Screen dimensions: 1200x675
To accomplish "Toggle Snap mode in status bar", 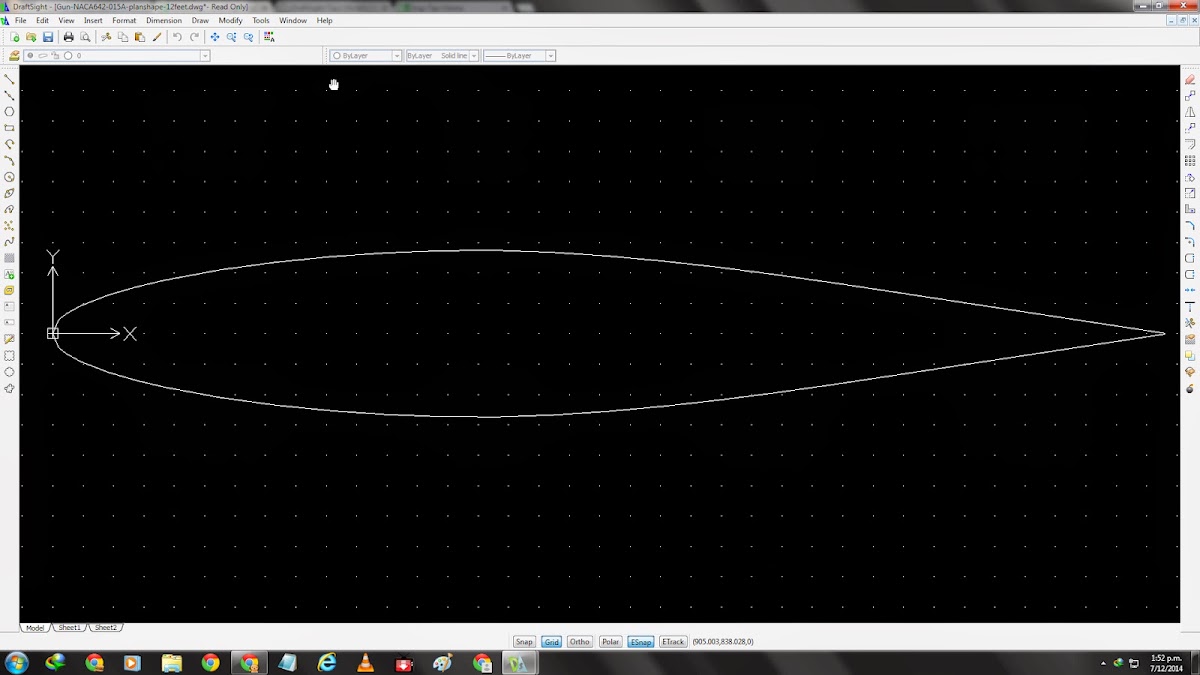I will [524, 642].
